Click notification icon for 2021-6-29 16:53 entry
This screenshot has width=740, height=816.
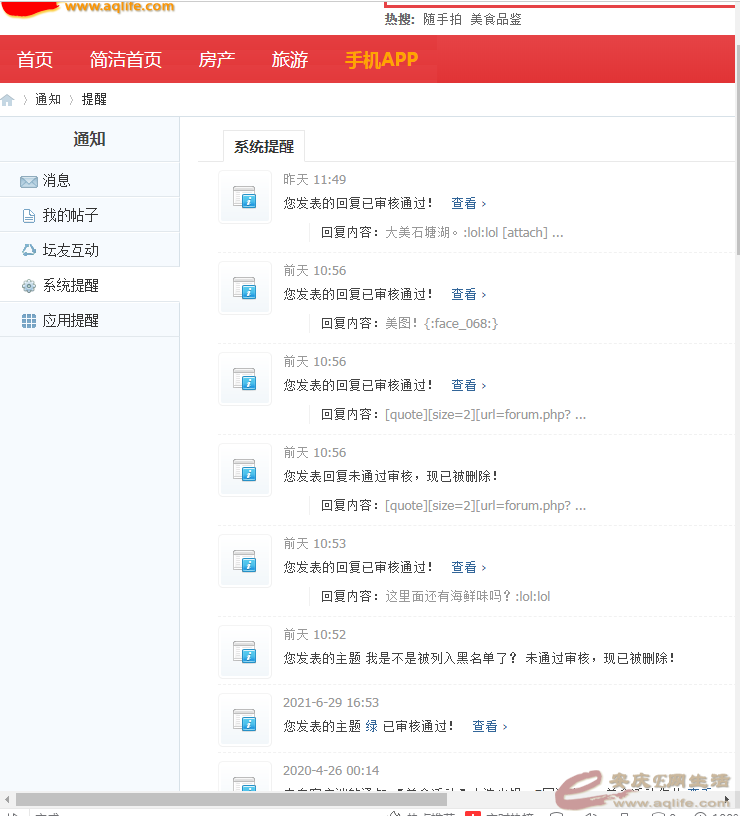coord(245,720)
